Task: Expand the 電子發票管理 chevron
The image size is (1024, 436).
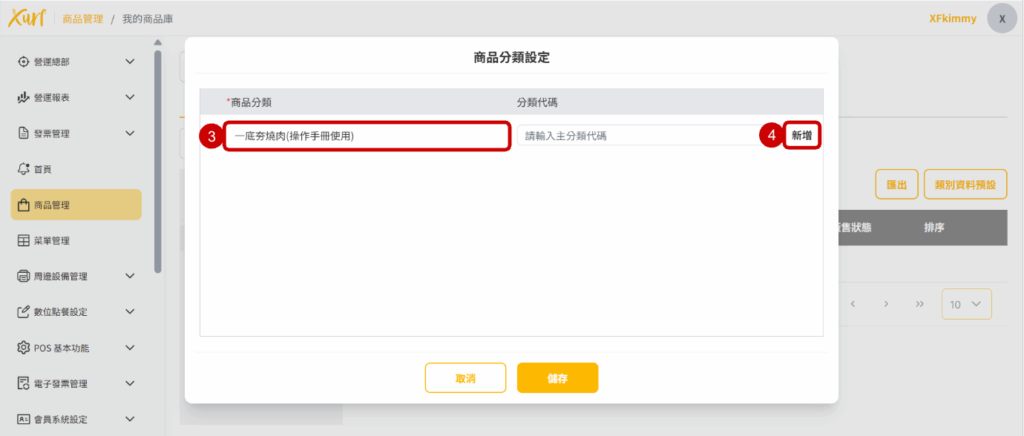Action: coord(130,383)
